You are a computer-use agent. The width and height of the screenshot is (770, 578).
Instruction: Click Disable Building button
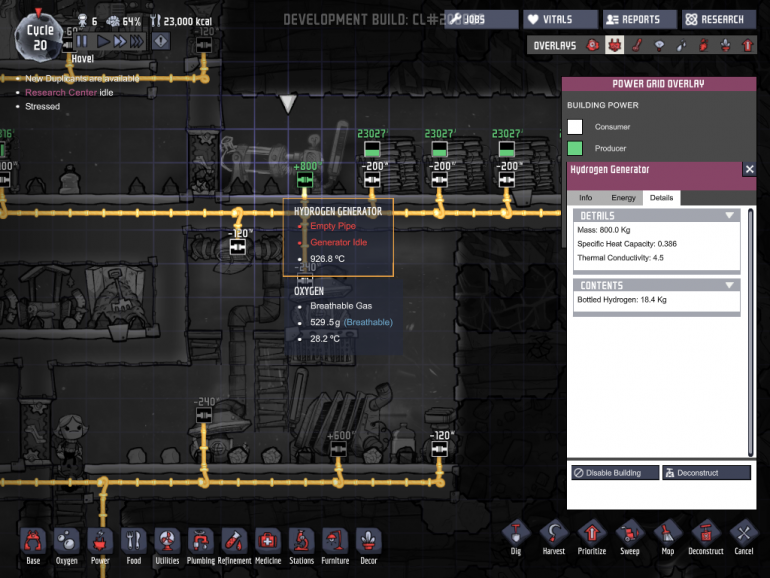[615, 472]
